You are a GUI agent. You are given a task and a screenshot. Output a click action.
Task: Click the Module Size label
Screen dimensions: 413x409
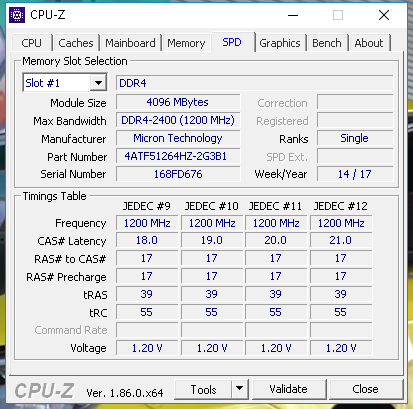(x=78, y=103)
